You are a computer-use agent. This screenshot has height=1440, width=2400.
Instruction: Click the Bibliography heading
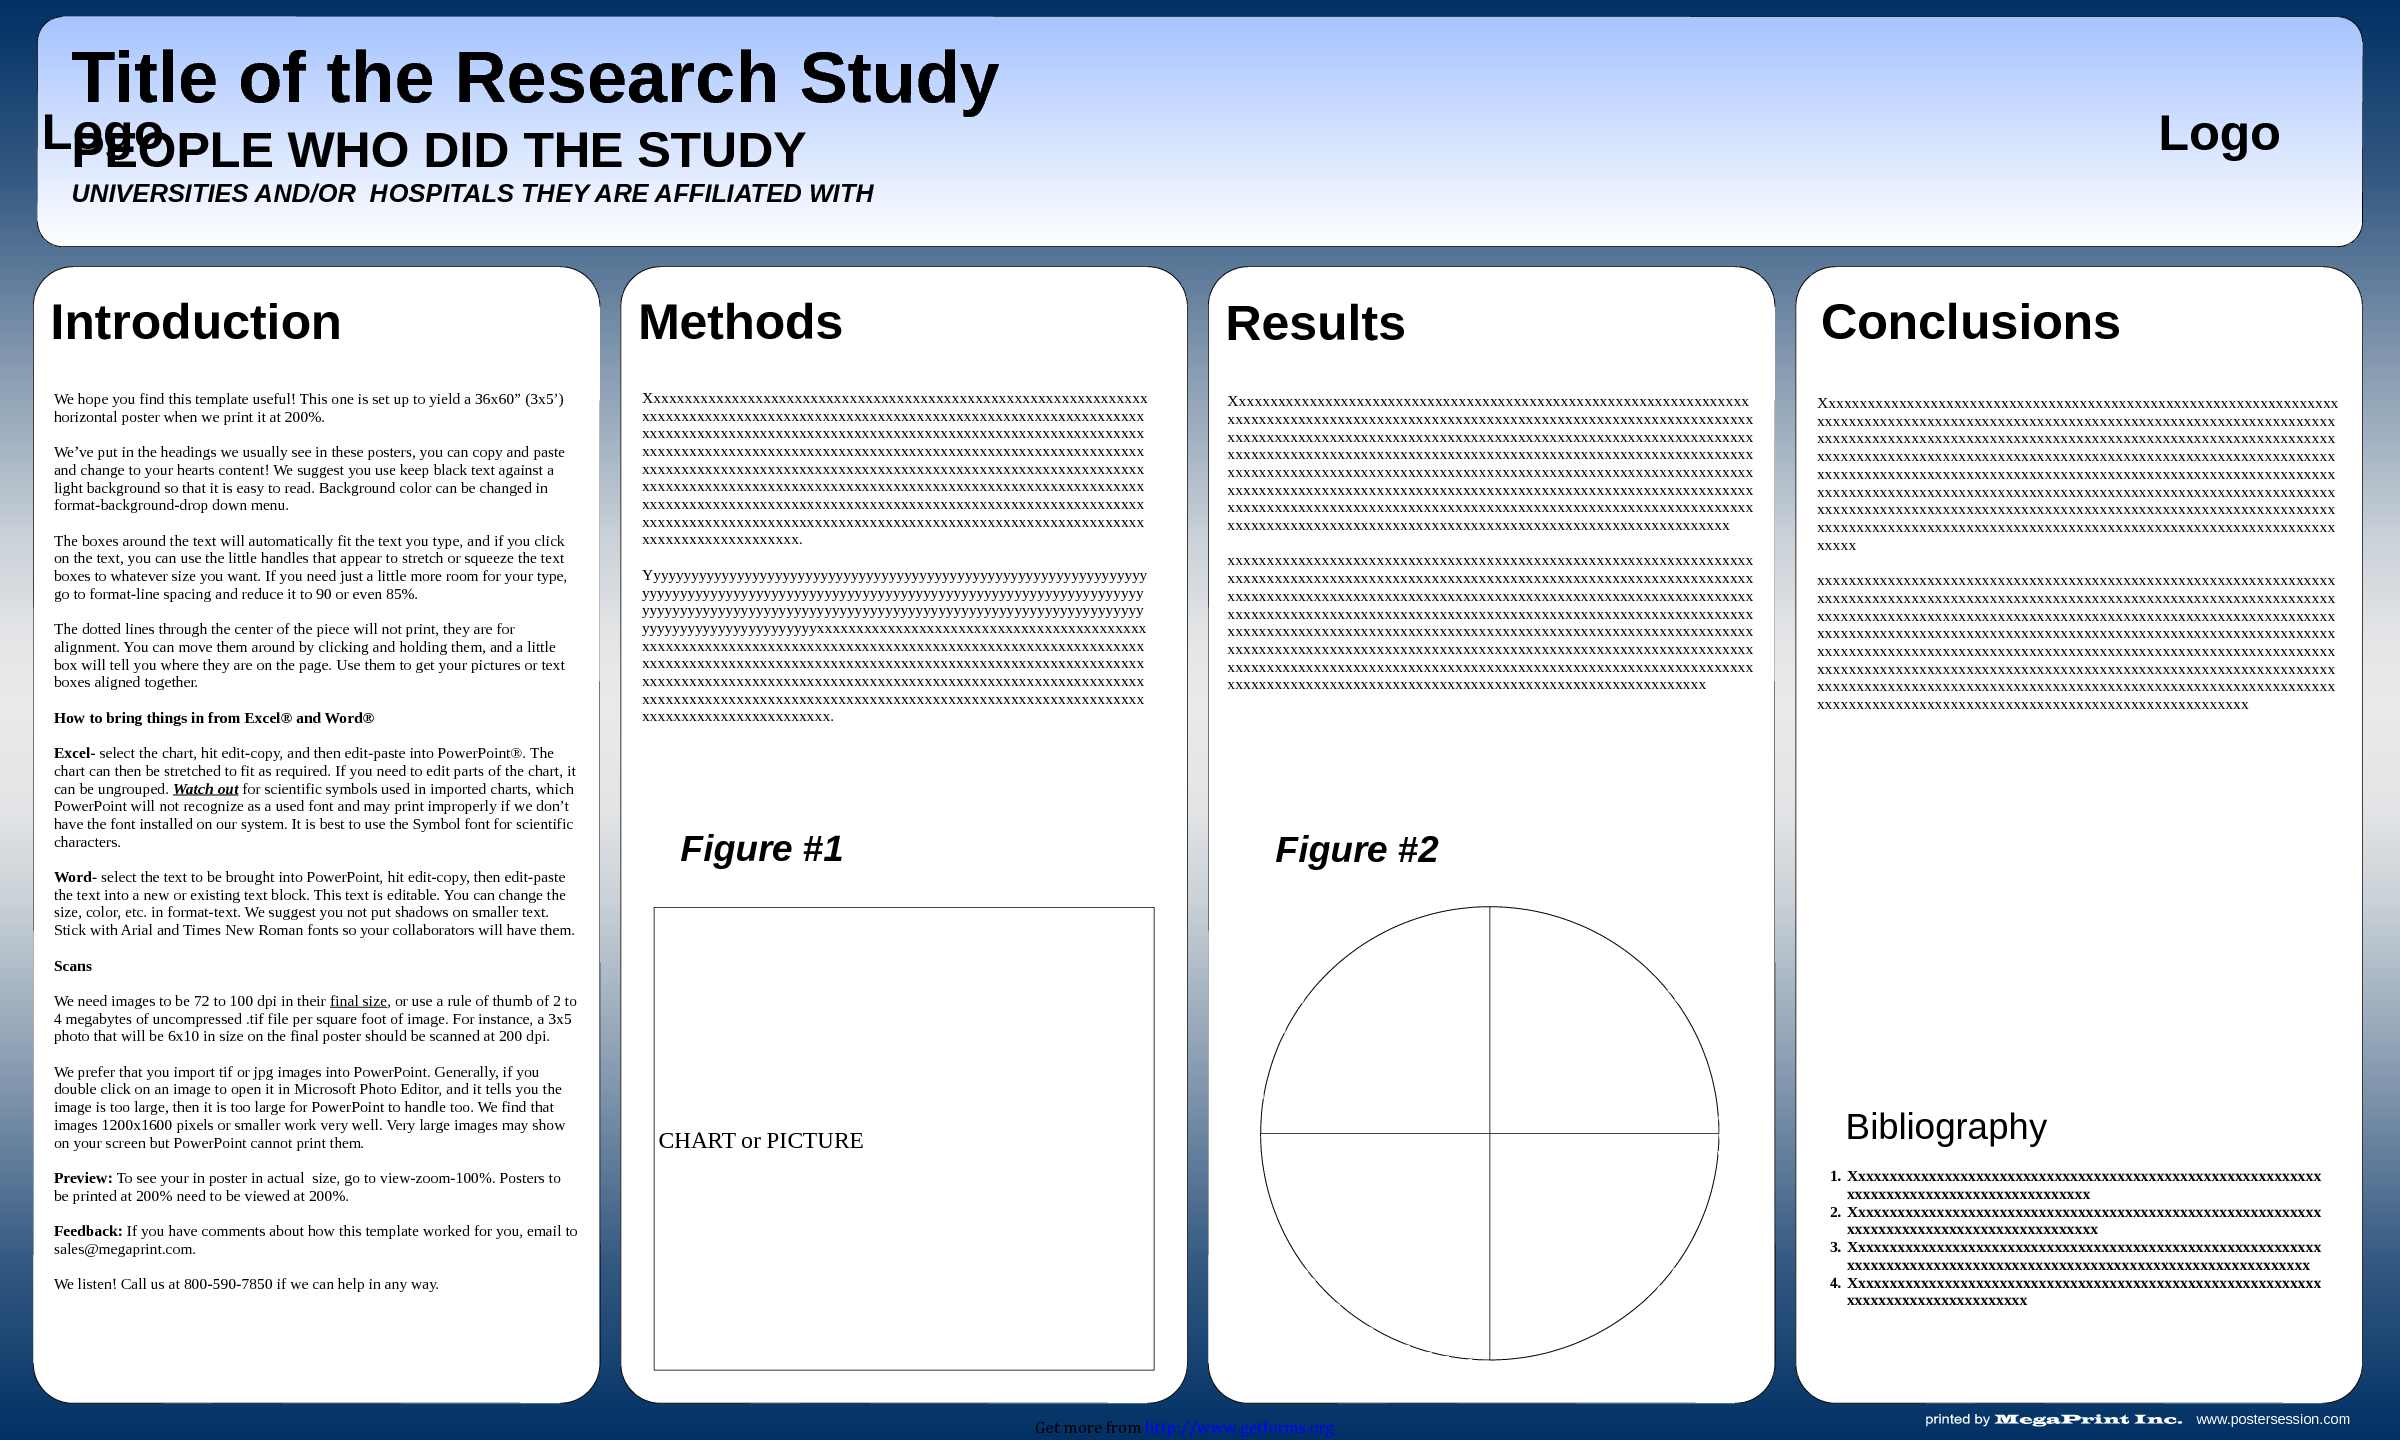pos(1946,1127)
